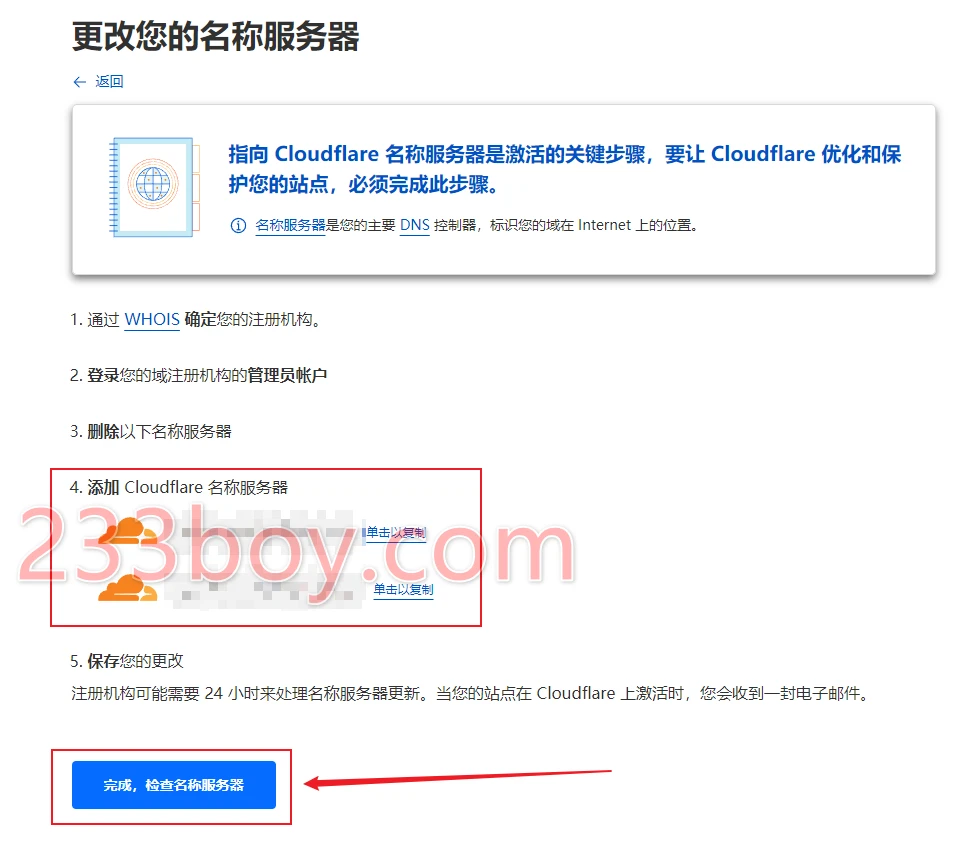Image resolution: width=970 pixels, height=860 pixels.
Task: Go back via the 返回 link
Action: [109, 82]
